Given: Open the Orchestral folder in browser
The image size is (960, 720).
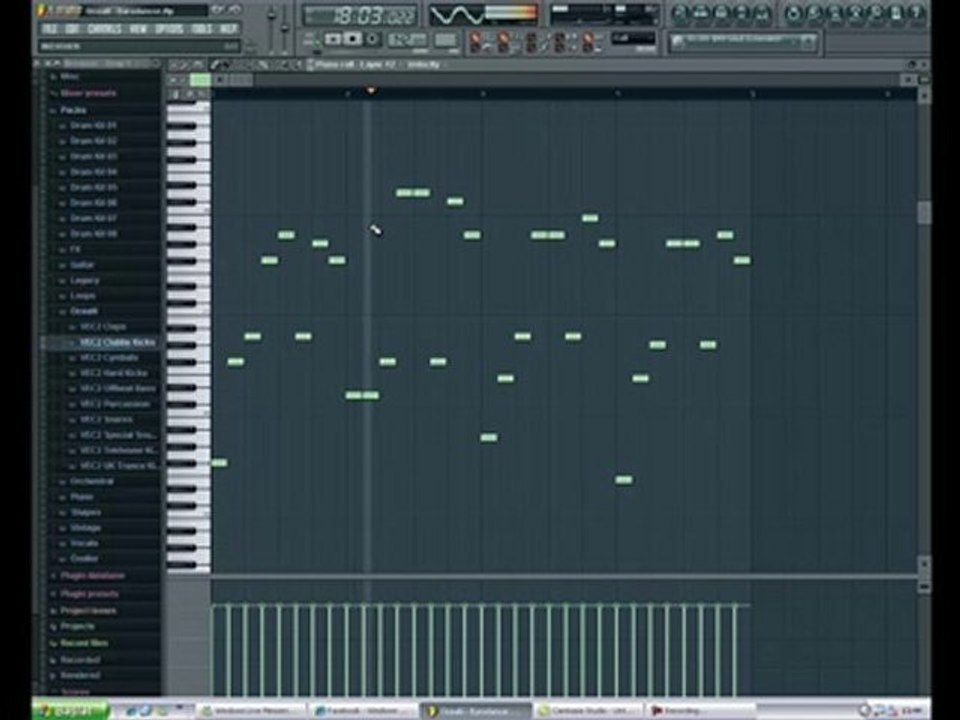Looking at the screenshot, I should (91, 481).
